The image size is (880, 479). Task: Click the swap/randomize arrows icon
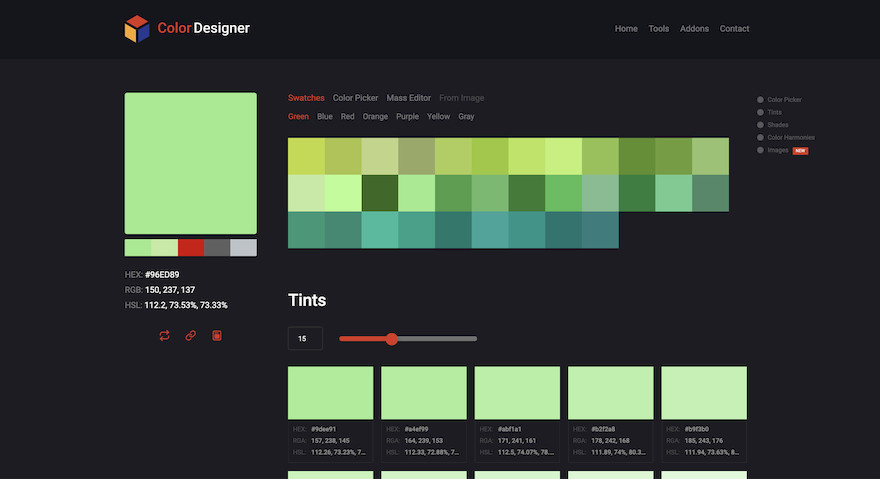(x=164, y=336)
